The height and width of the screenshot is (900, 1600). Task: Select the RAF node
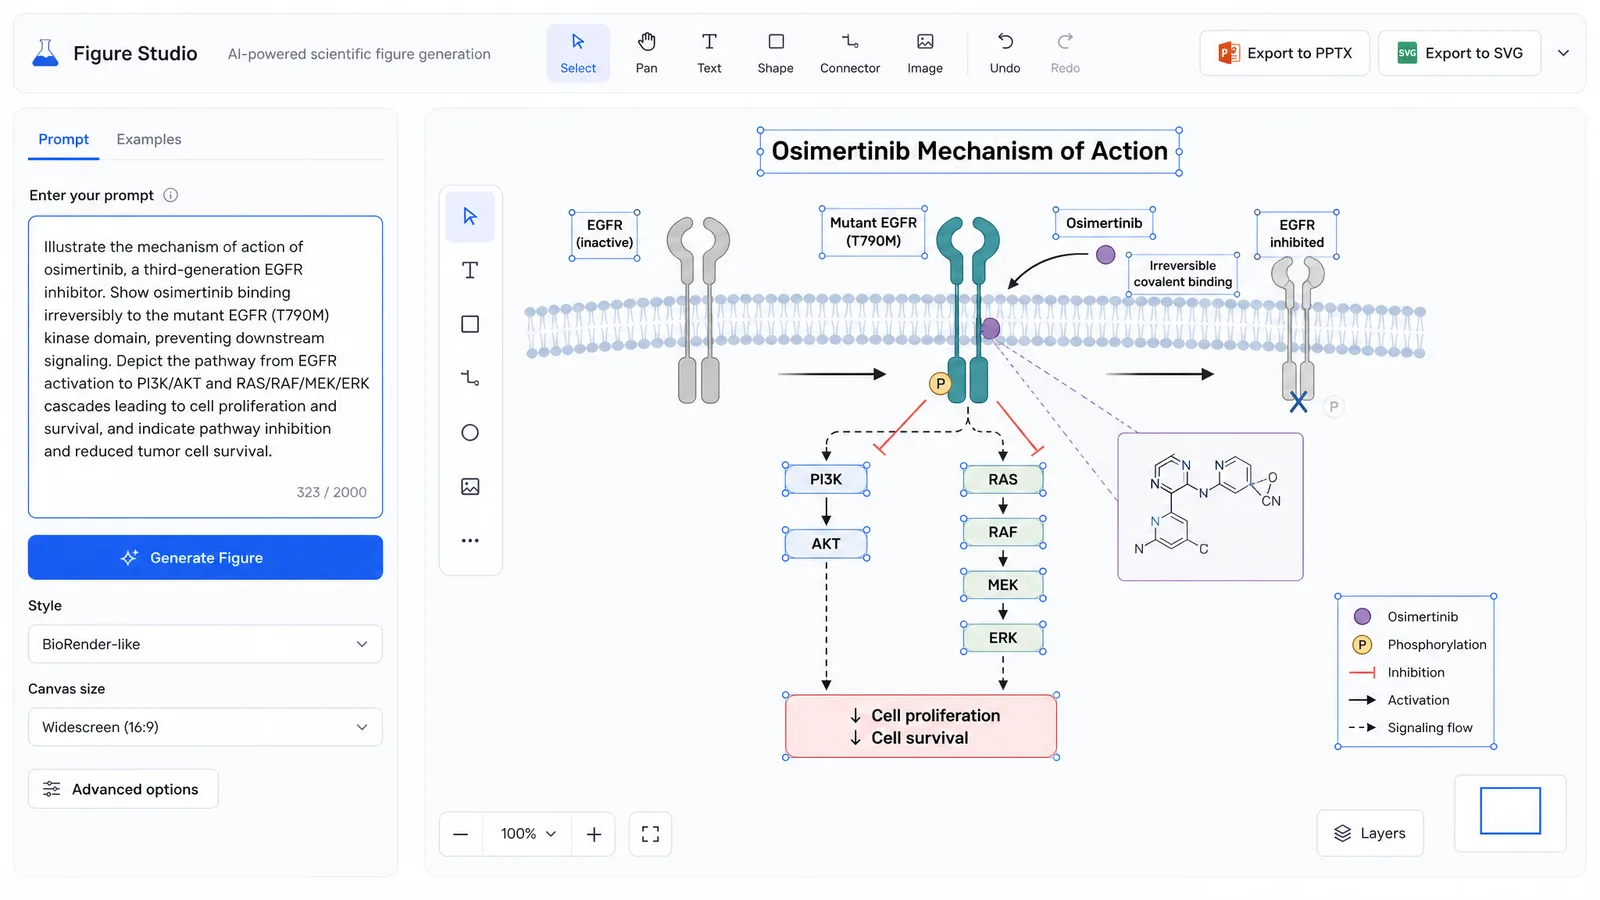(1003, 532)
